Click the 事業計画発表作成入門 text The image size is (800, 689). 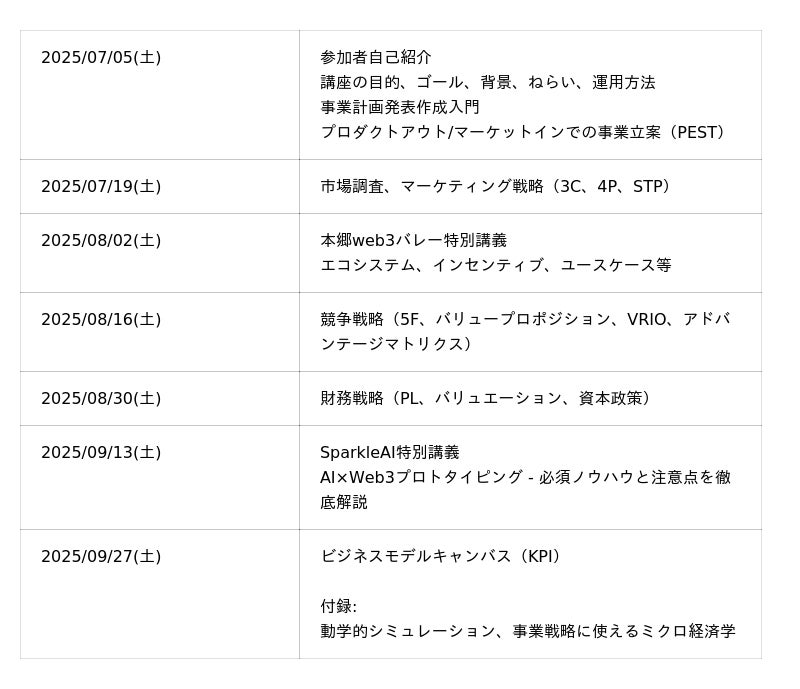click(x=400, y=107)
